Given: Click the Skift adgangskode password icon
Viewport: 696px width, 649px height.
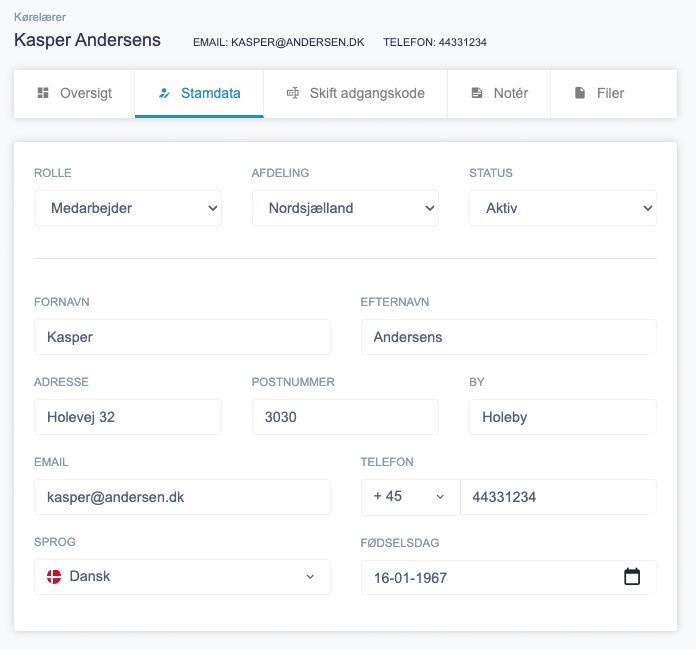Looking at the screenshot, I should click(x=293, y=93).
